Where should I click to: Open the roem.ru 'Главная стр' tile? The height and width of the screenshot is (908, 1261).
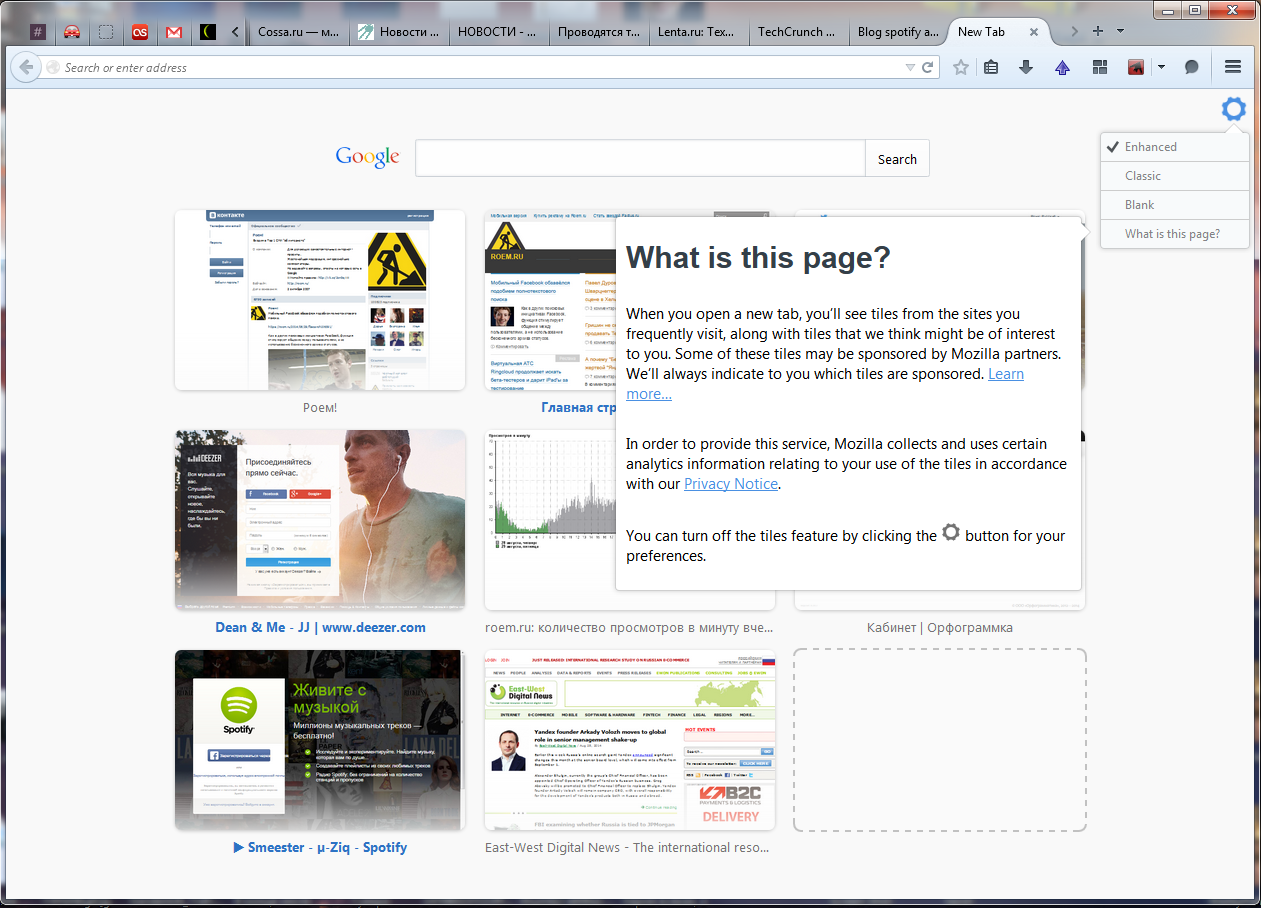click(x=549, y=300)
